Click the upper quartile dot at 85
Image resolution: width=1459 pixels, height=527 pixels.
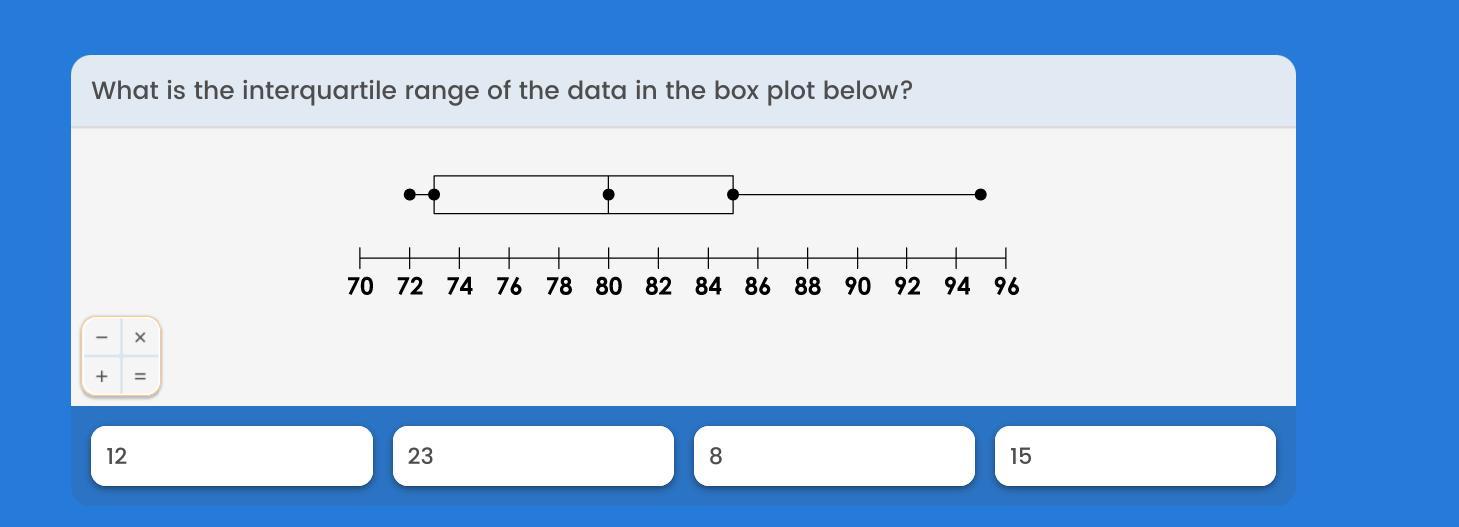tap(733, 194)
